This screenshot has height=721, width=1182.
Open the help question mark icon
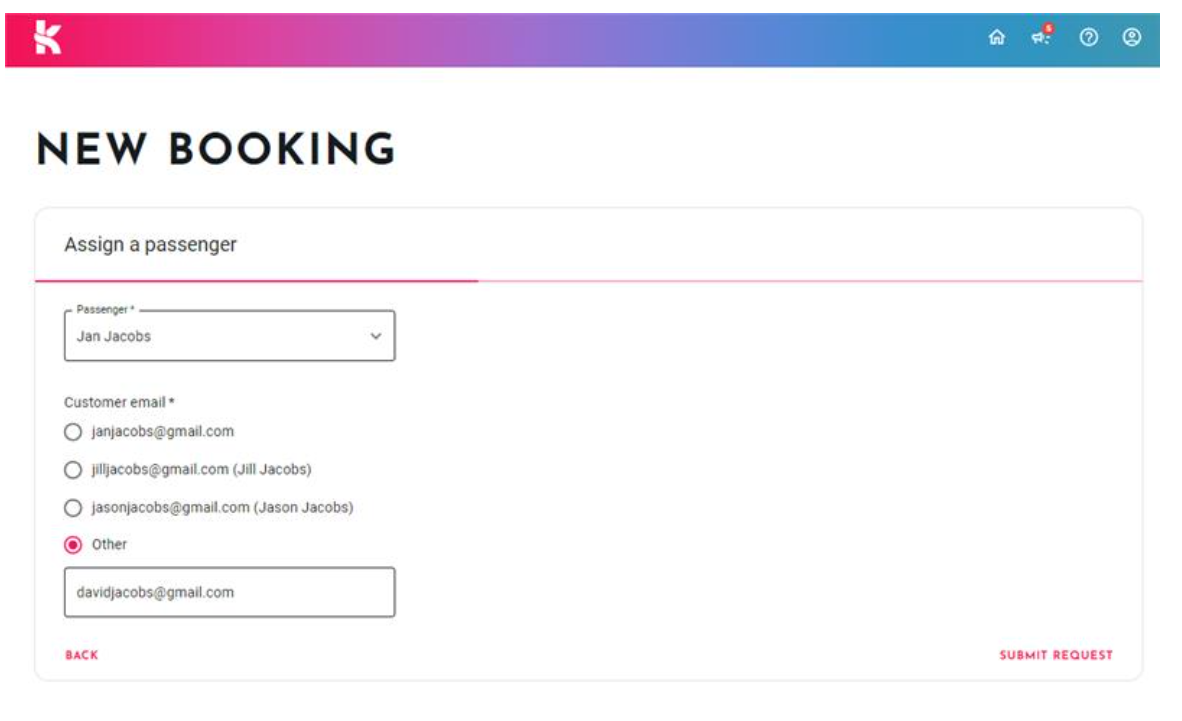coord(1089,37)
